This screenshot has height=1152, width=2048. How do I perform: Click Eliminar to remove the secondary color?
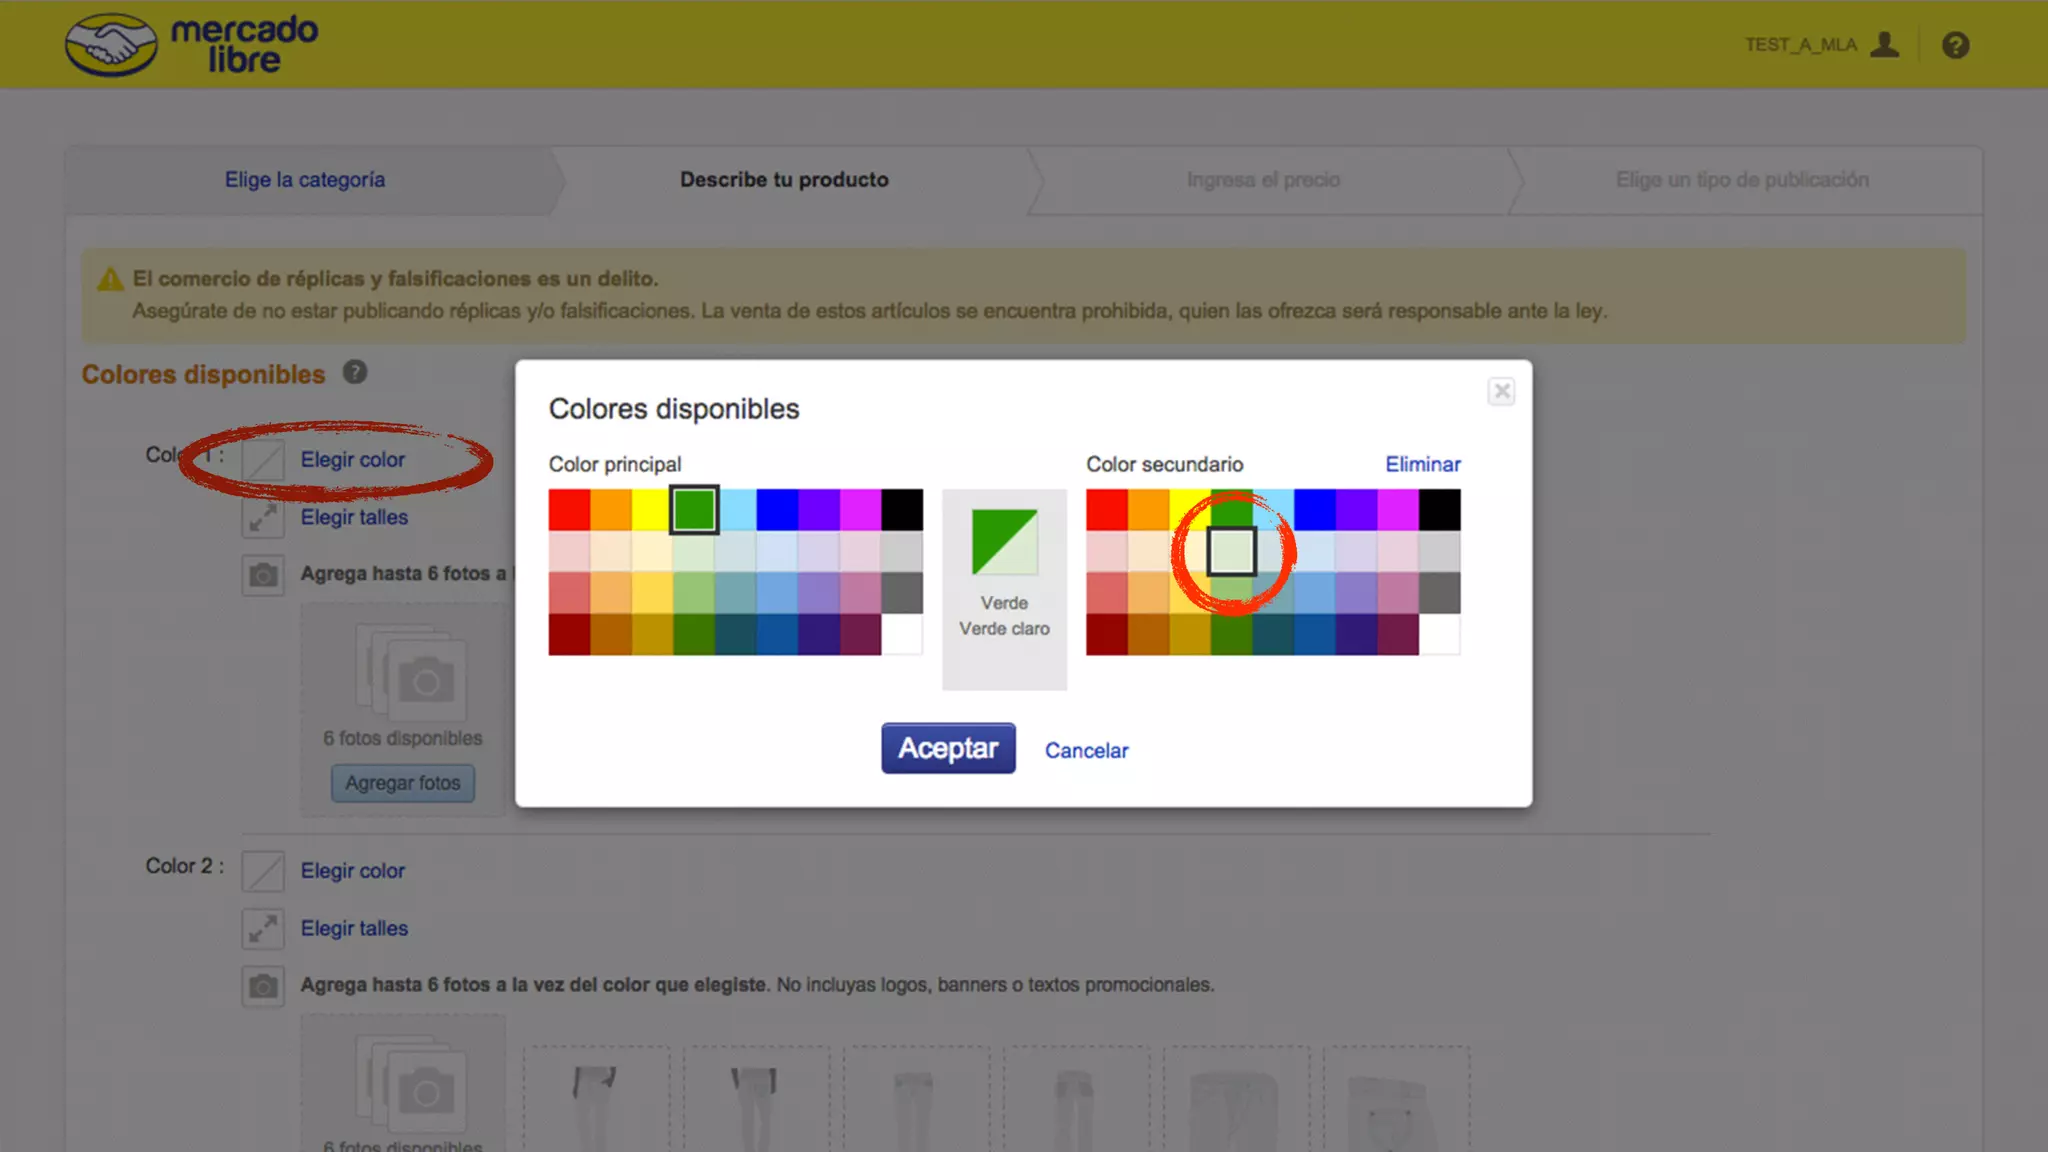(x=1422, y=464)
